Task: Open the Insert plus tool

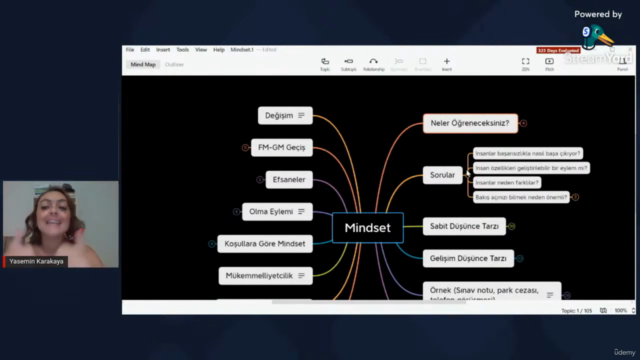Action: coord(447,64)
